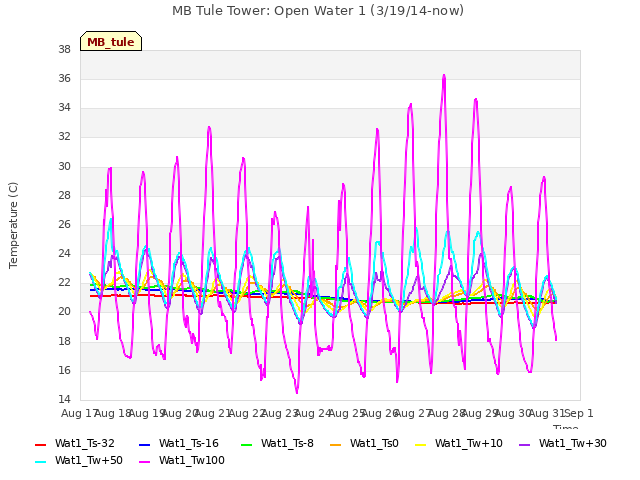Click the 26 y-axis tick label
Screen dimensions: 640x480
pos(64,224)
